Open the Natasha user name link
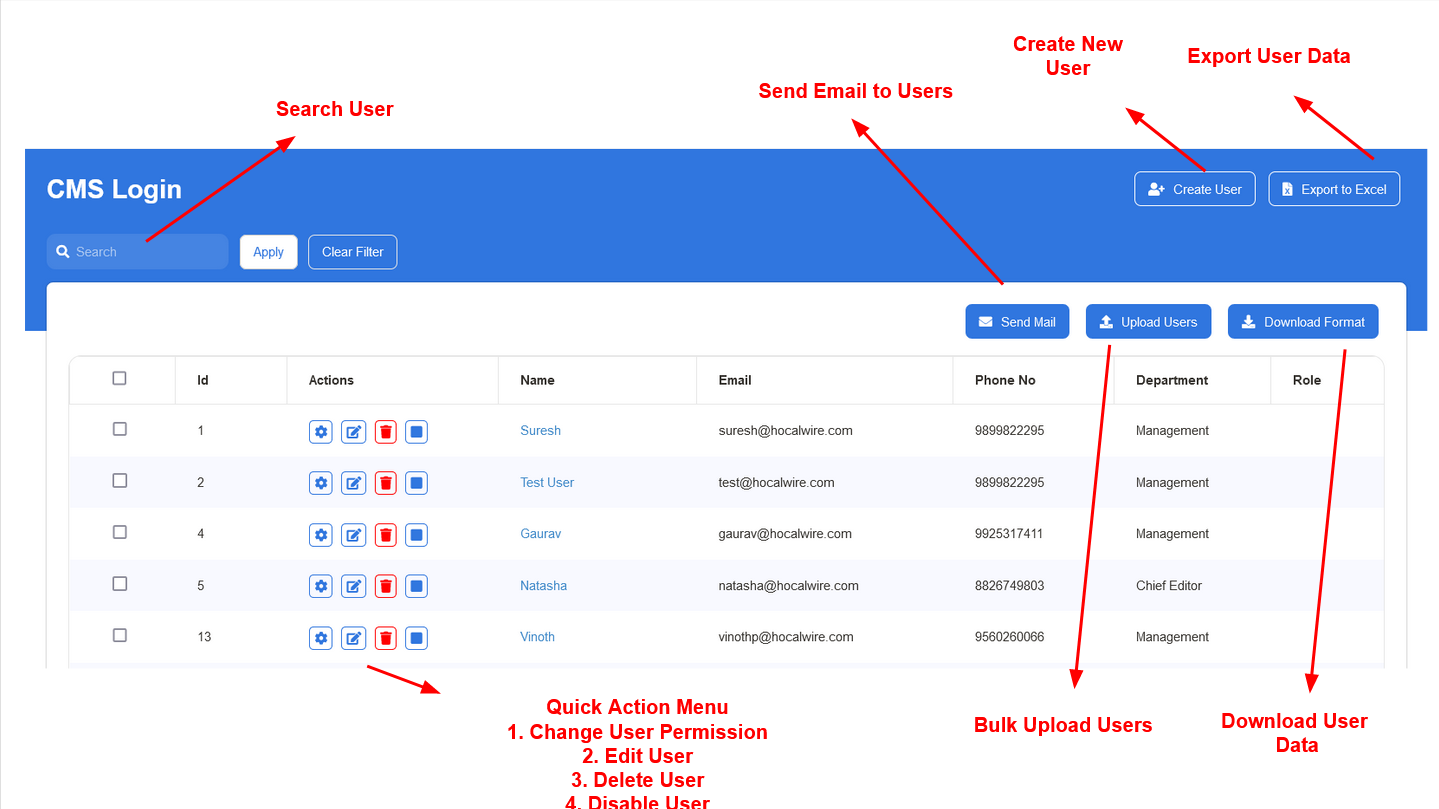Image resolution: width=1439 pixels, height=809 pixels. point(543,586)
